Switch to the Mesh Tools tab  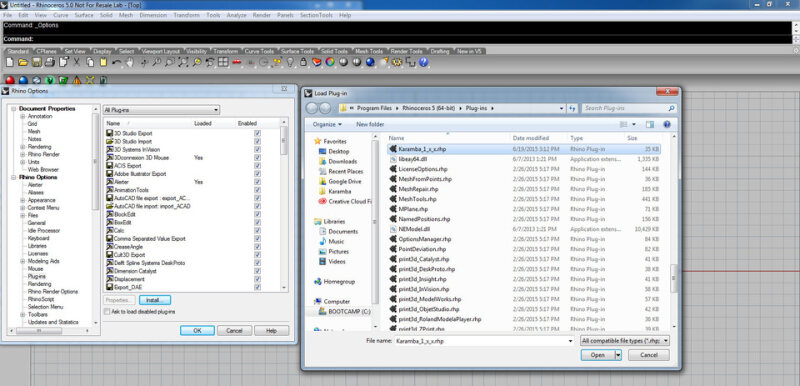pyautogui.click(x=369, y=52)
